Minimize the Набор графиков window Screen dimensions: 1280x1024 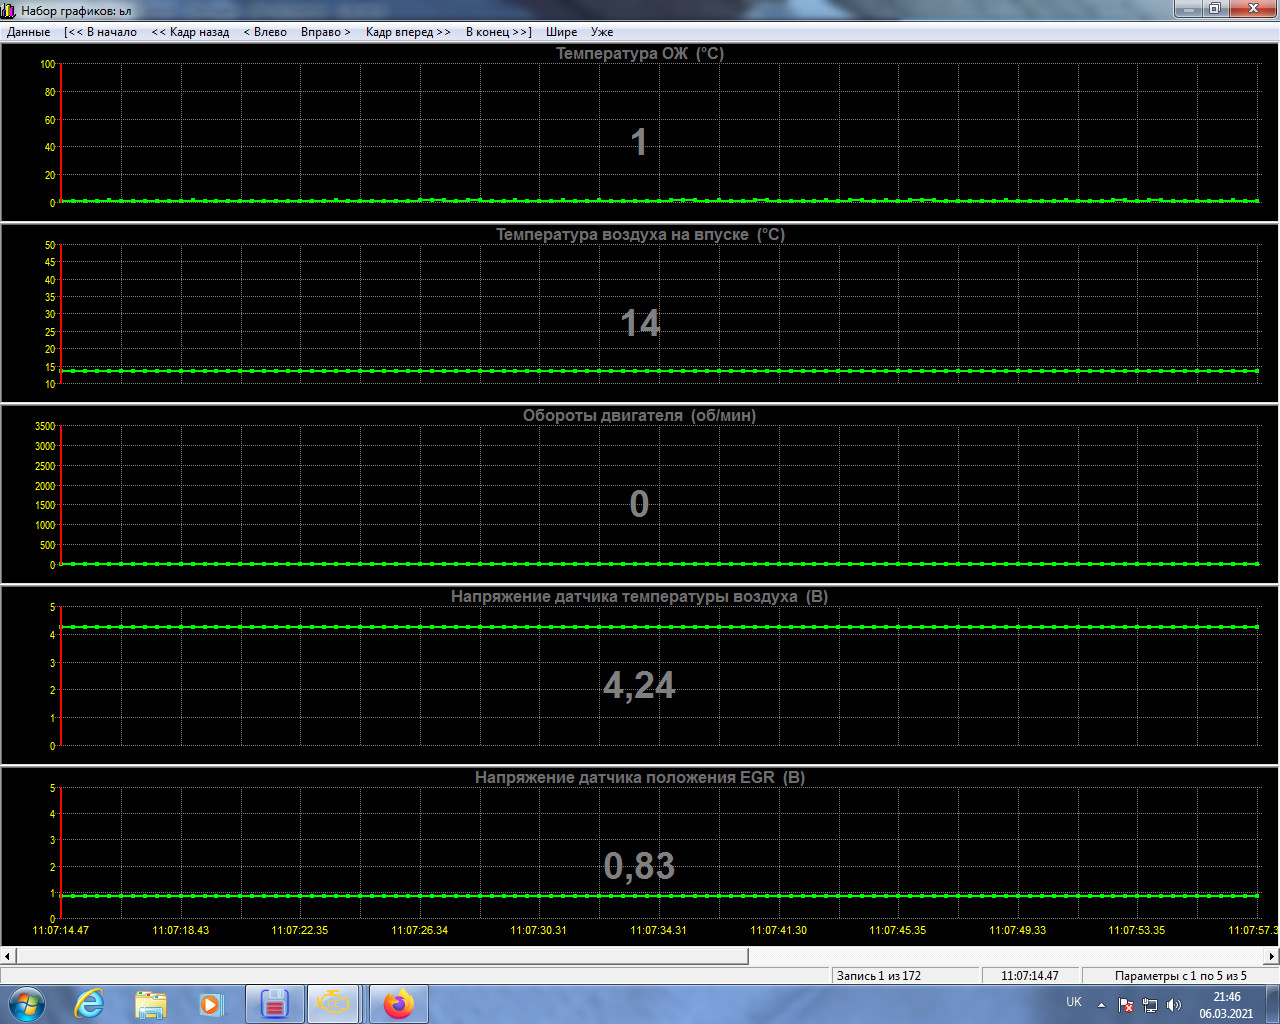(x=1187, y=8)
